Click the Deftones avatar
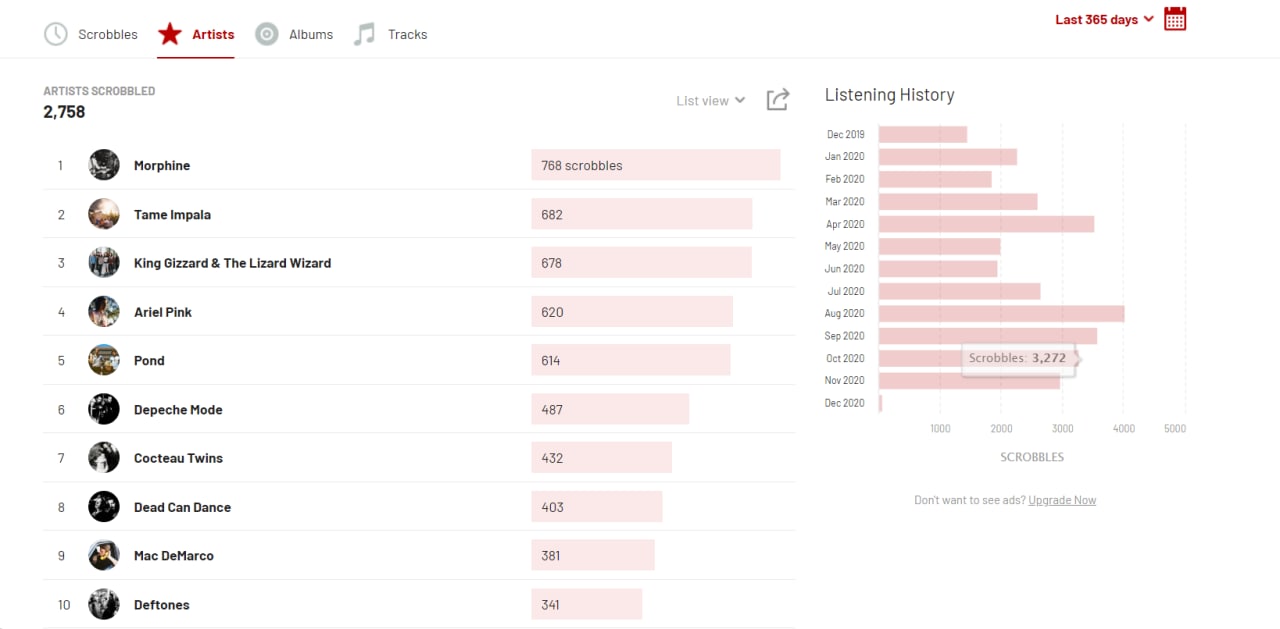This screenshot has height=629, width=1280. pyautogui.click(x=104, y=604)
